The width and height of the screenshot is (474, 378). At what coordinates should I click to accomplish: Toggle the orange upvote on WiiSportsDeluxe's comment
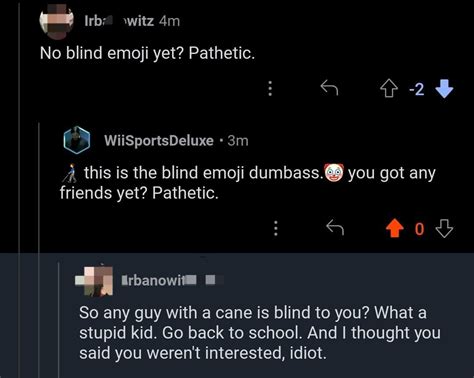pos(395,228)
